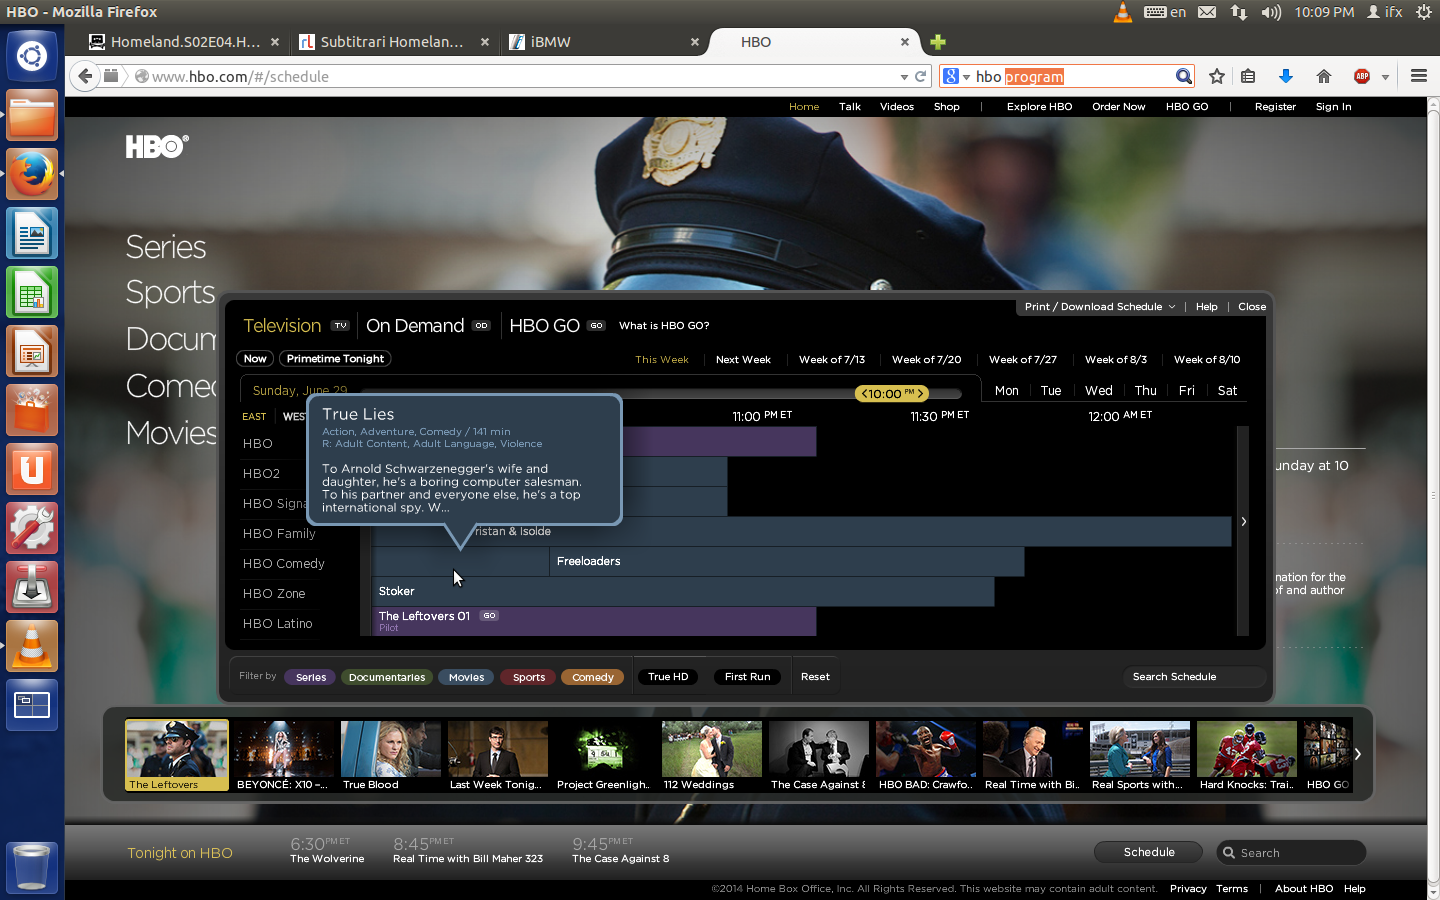Image resolution: width=1440 pixels, height=900 pixels.
Task: Open the Videos link in top navigation
Action: (x=897, y=107)
